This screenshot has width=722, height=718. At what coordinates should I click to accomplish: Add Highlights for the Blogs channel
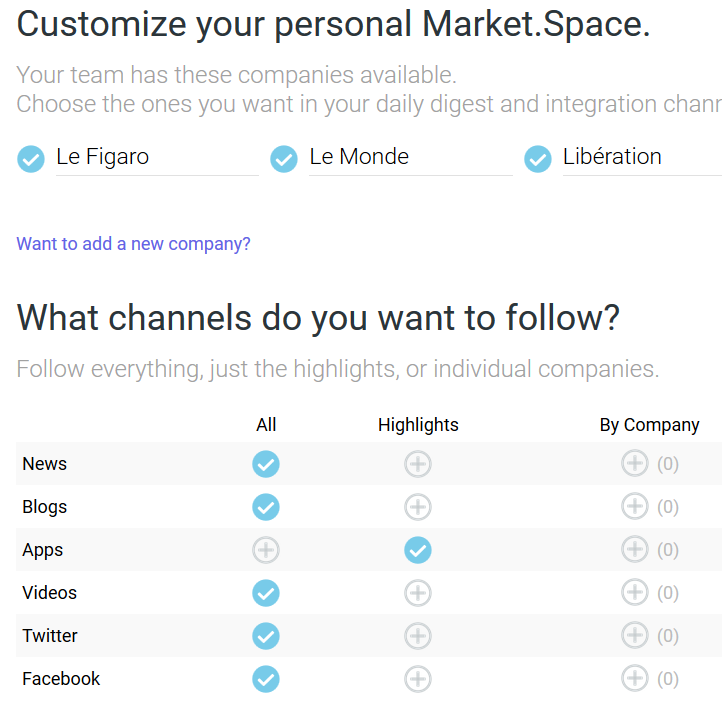[x=418, y=507]
